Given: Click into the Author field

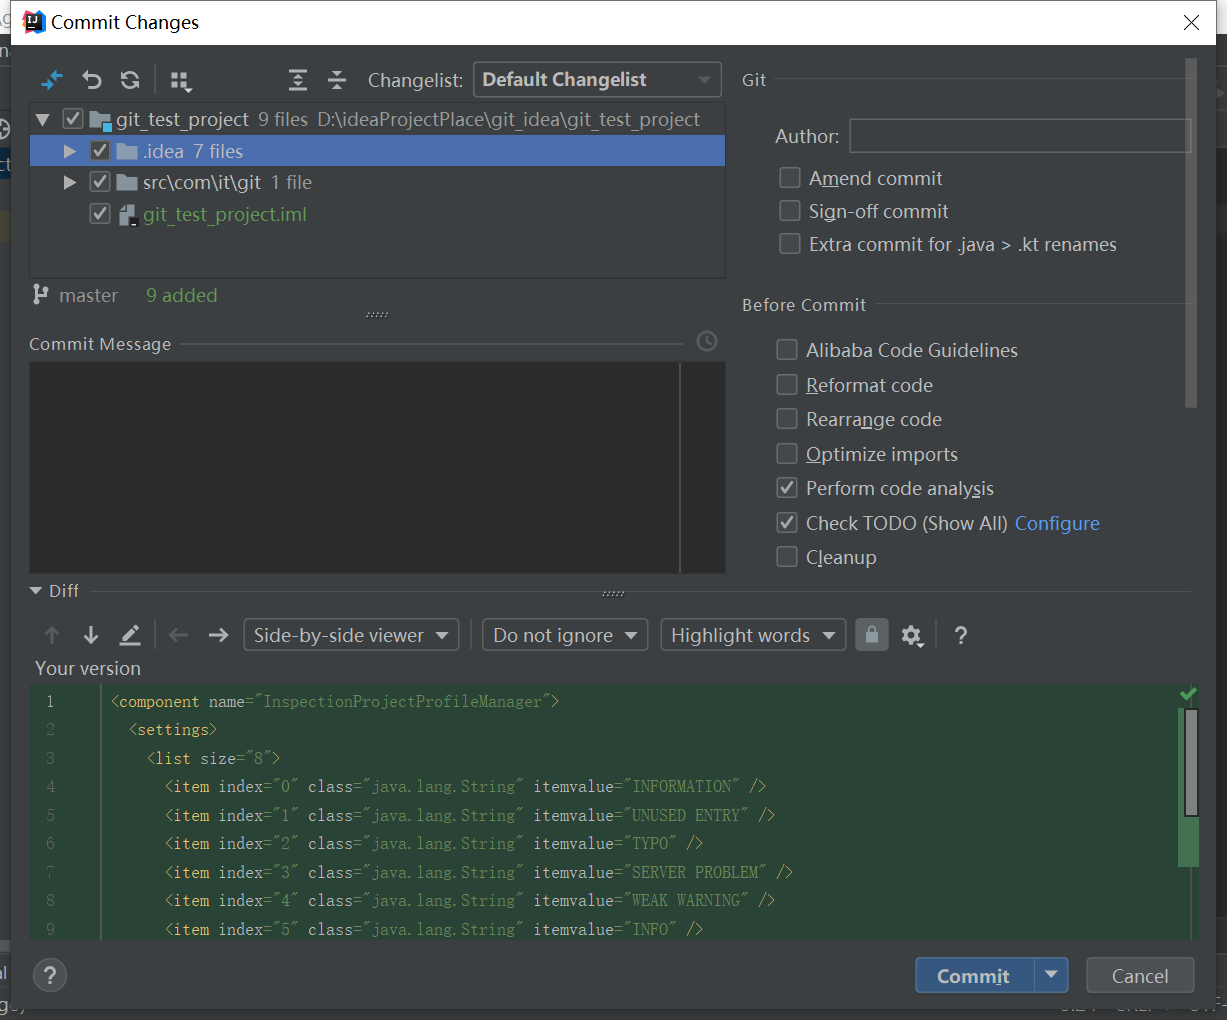Looking at the screenshot, I should click(x=1020, y=136).
